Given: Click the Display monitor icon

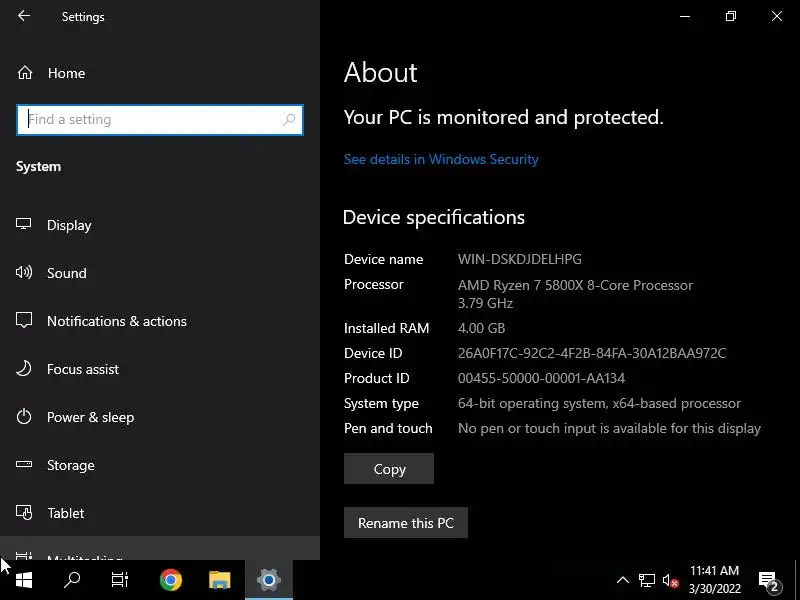Looking at the screenshot, I should click(23, 224).
